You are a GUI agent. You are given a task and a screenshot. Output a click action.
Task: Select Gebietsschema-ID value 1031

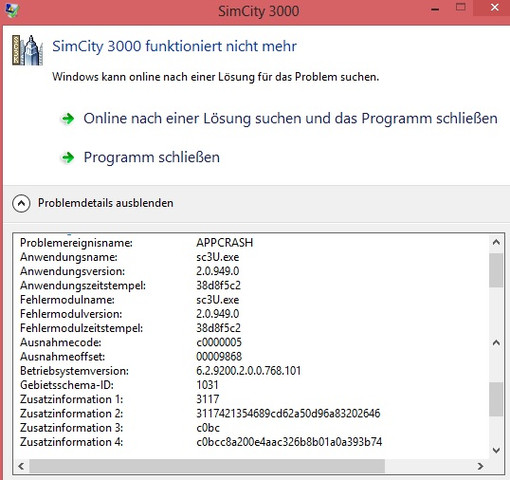[207, 385]
